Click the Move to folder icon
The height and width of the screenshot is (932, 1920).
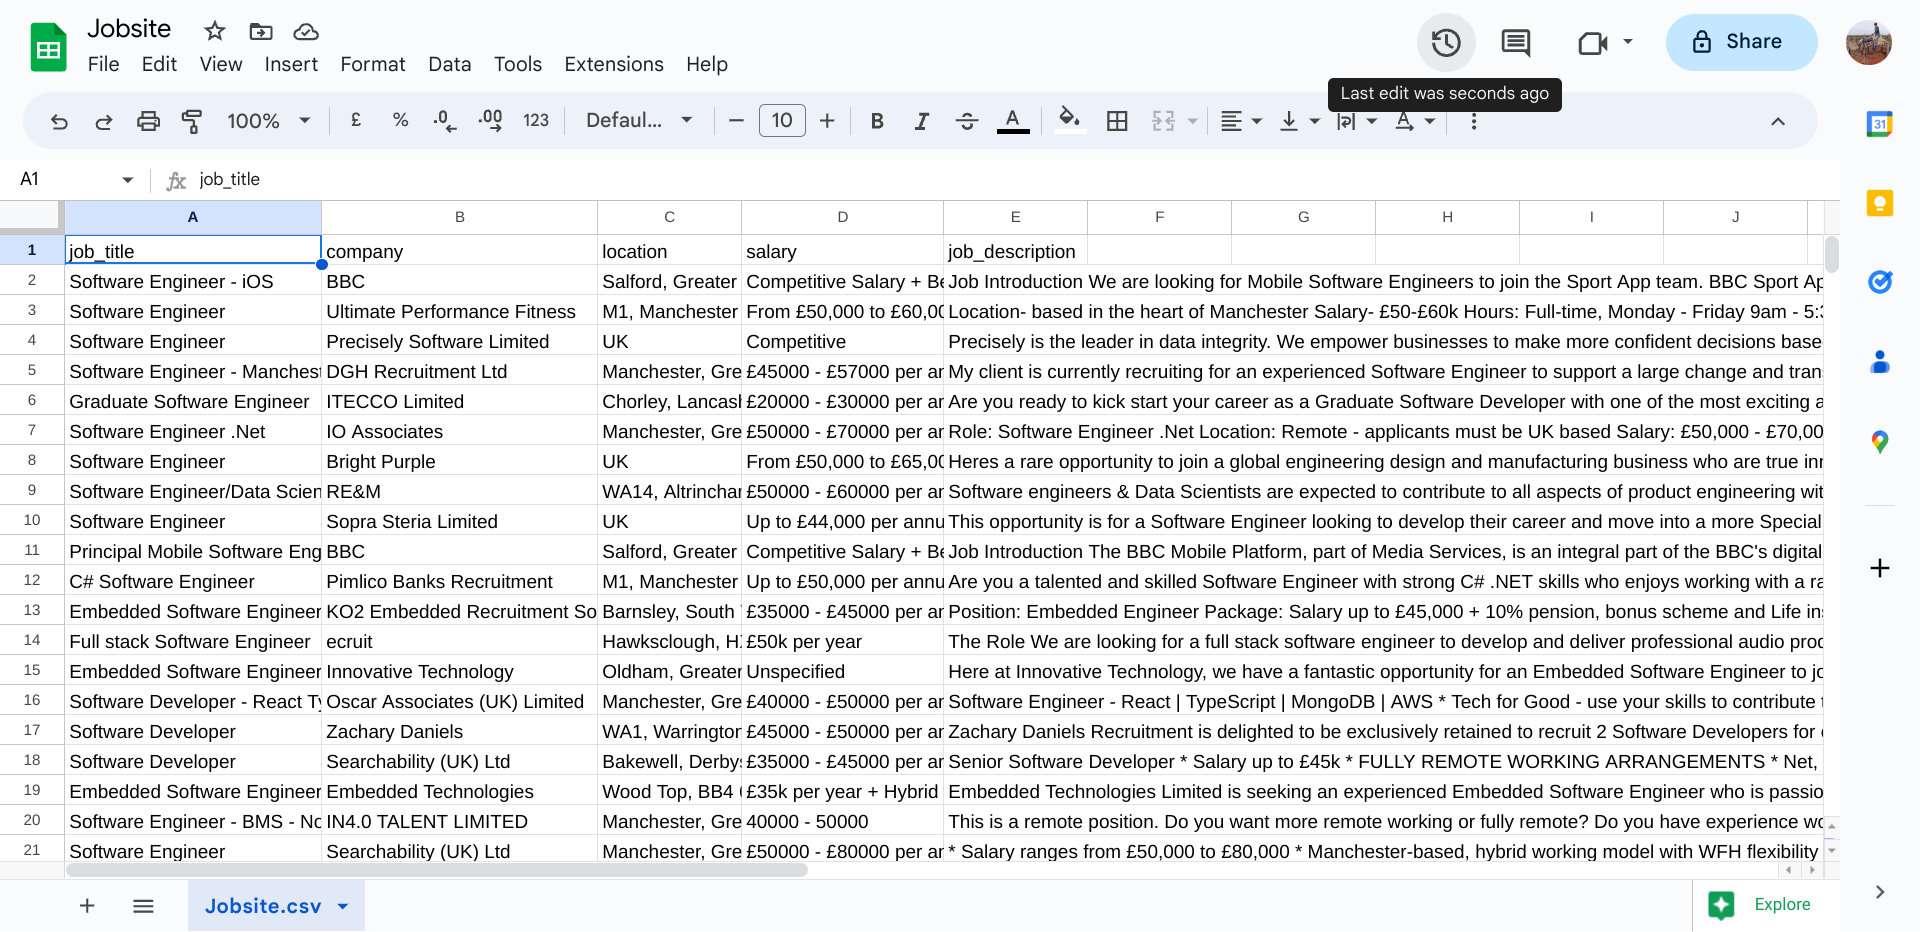tap(260, 31)
